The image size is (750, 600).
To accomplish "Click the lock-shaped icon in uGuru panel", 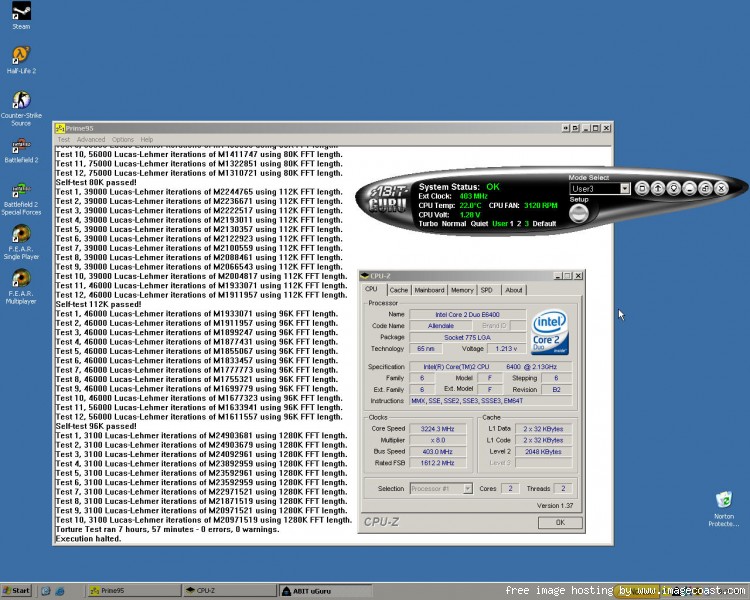I will point(705,189).
